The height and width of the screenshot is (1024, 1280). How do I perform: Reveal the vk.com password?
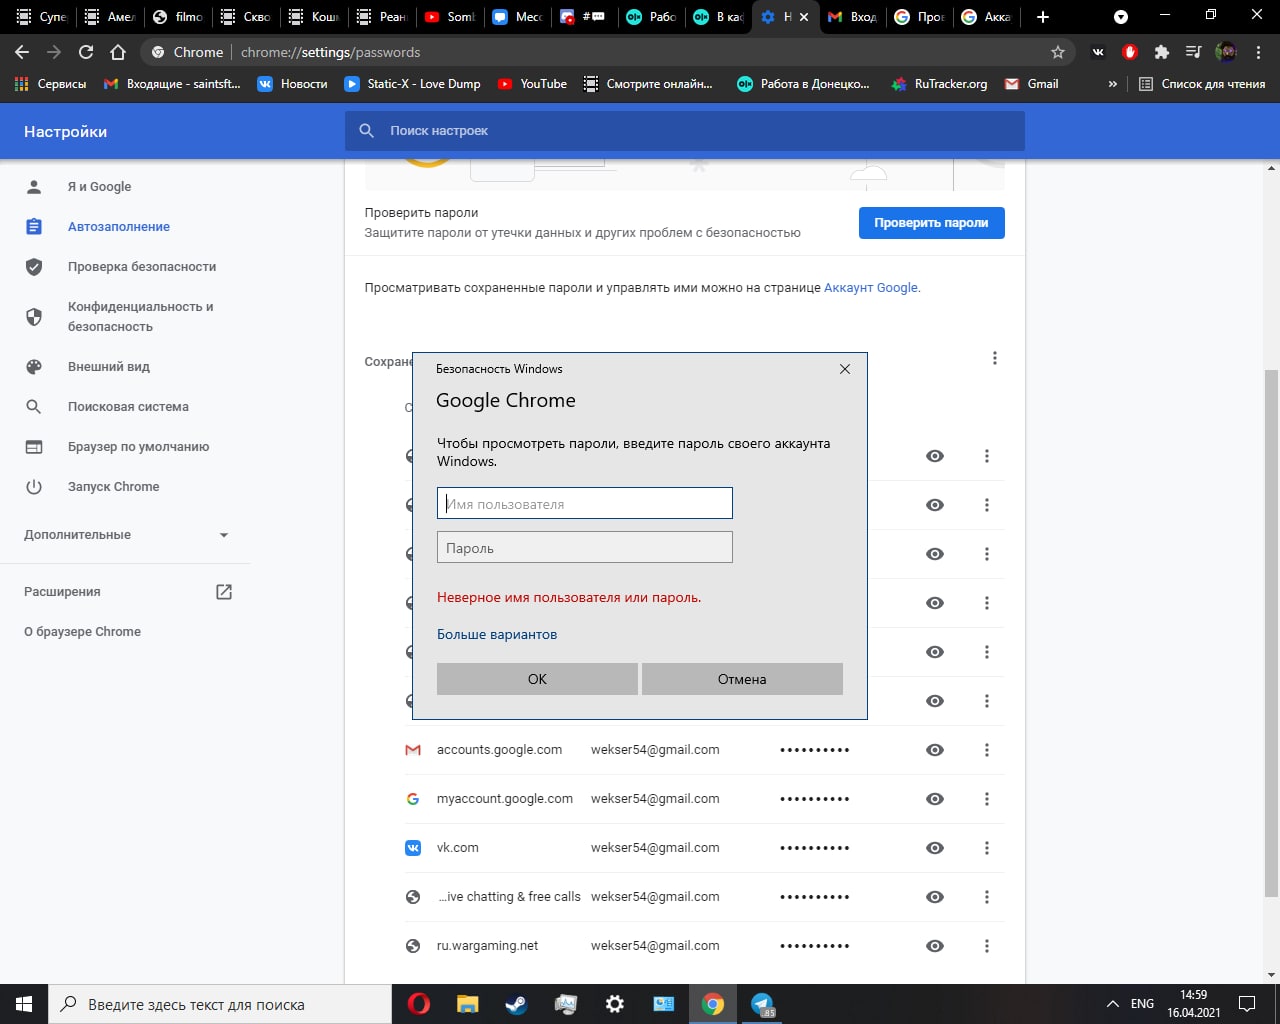(935, 848)
